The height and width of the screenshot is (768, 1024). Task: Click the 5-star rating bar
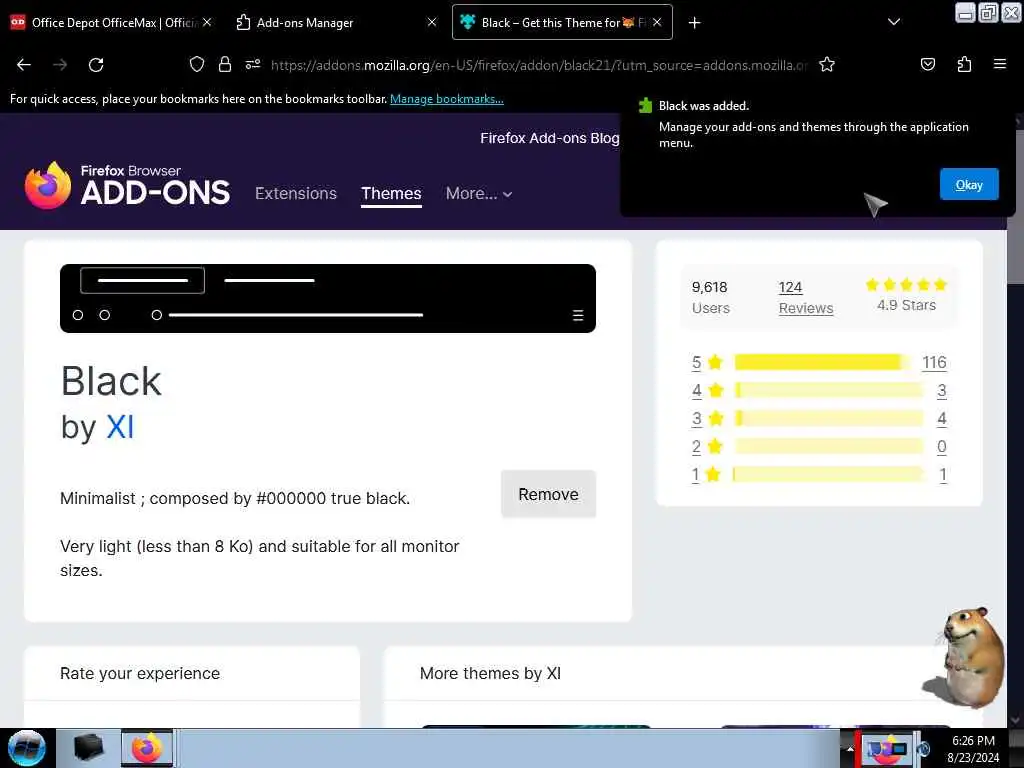tap(823, 362)
